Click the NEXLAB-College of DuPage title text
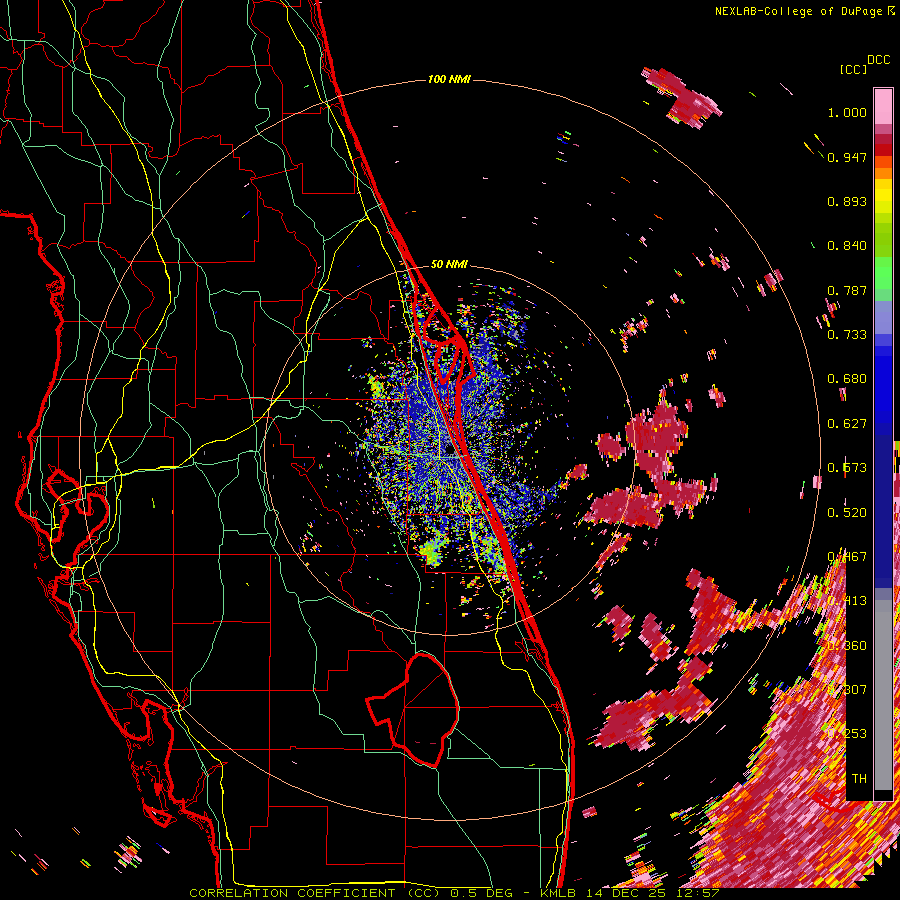This screenshot has width=900, height=900. [798, 11]
